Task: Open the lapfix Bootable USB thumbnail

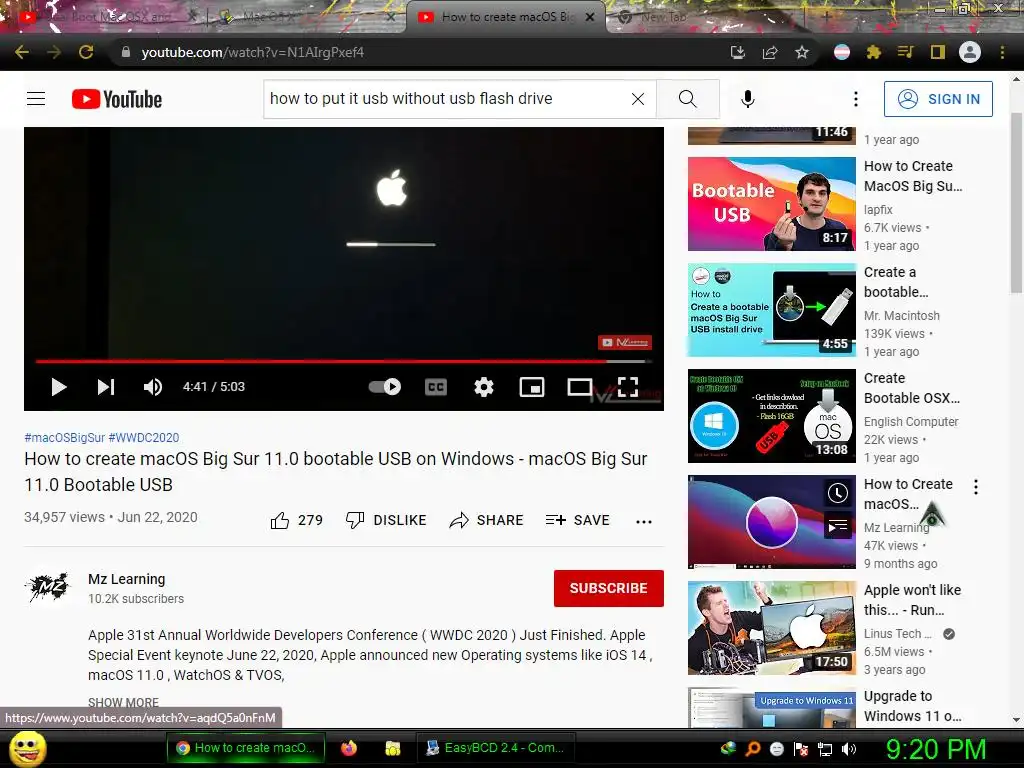Action: [x=771, y=204]
